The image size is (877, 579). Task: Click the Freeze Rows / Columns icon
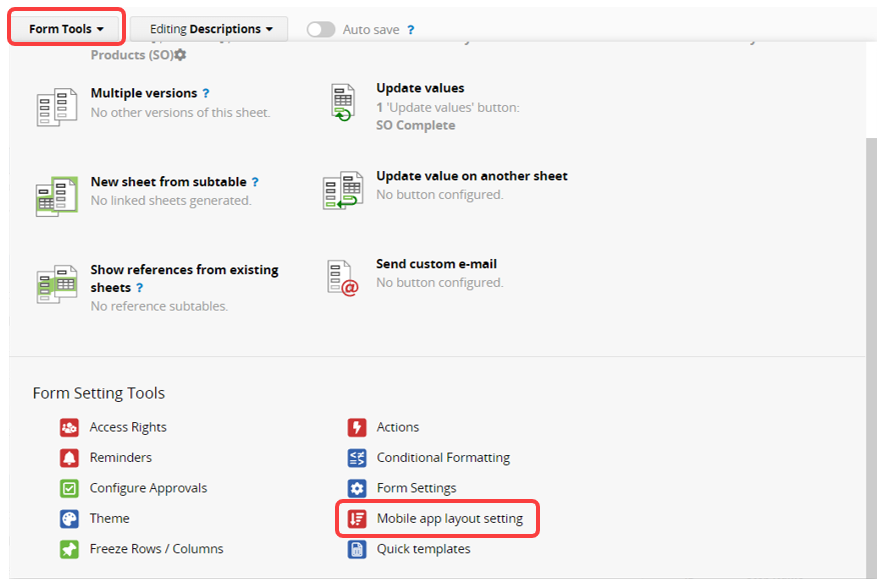click(69, 549)
